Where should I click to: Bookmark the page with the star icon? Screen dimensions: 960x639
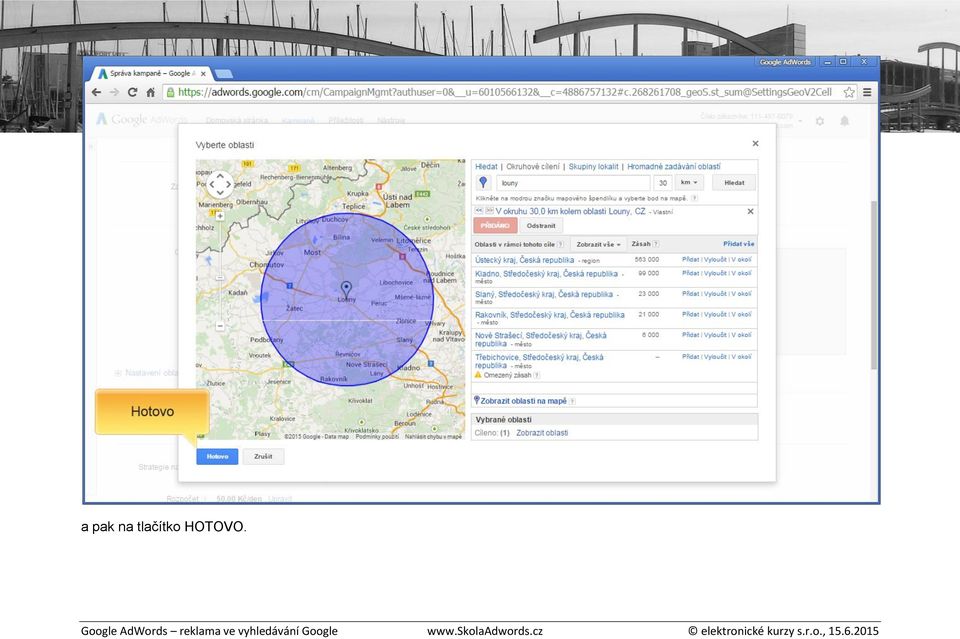849,92
